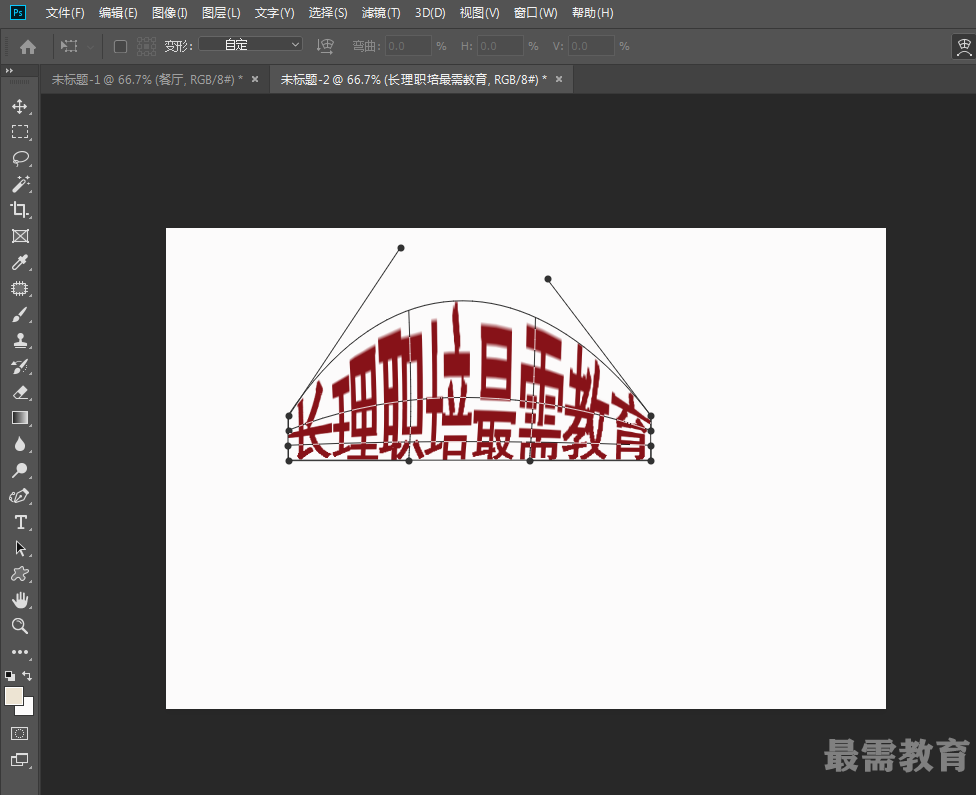
Task: Click the foreground color swatch
Action: pyautogui.click(x=14, y=696)
